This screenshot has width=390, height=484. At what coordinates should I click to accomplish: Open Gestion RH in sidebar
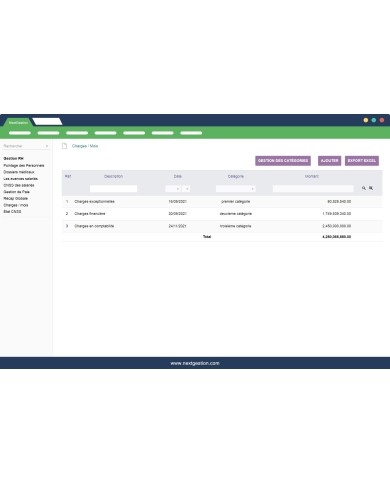click(14, 158)
